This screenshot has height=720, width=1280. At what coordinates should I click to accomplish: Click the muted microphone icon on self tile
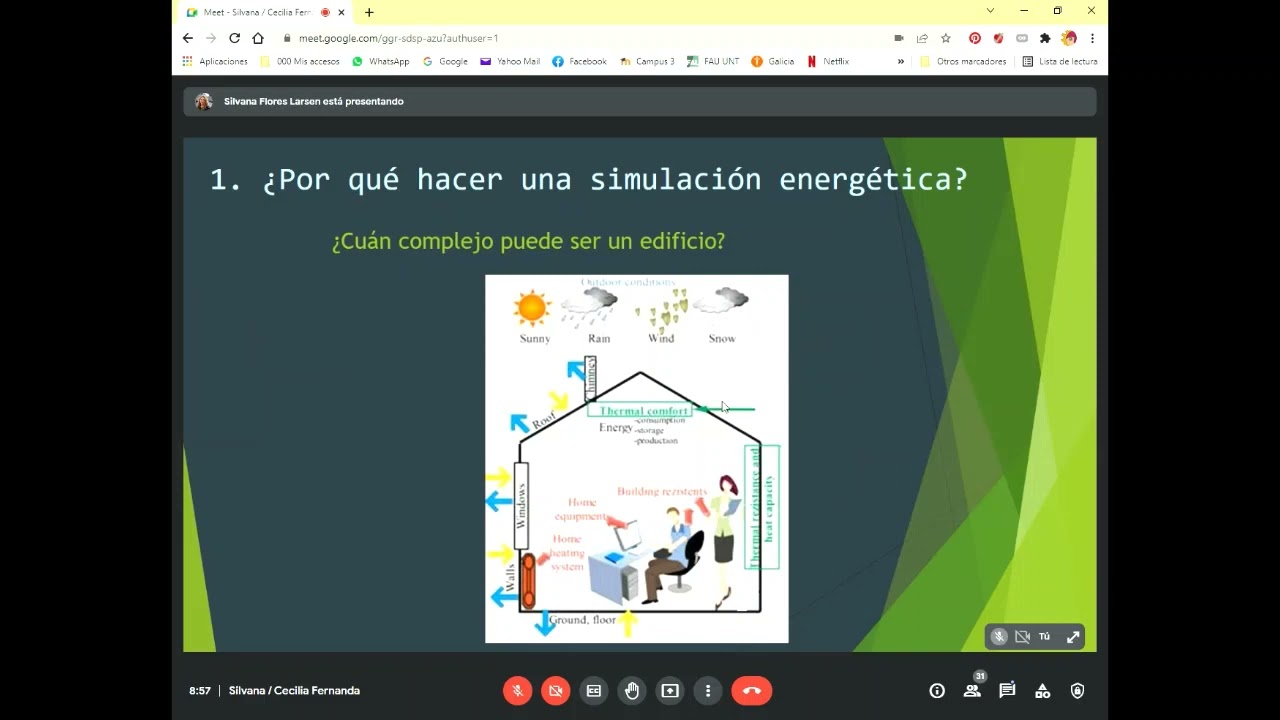[x=999, y=637]
